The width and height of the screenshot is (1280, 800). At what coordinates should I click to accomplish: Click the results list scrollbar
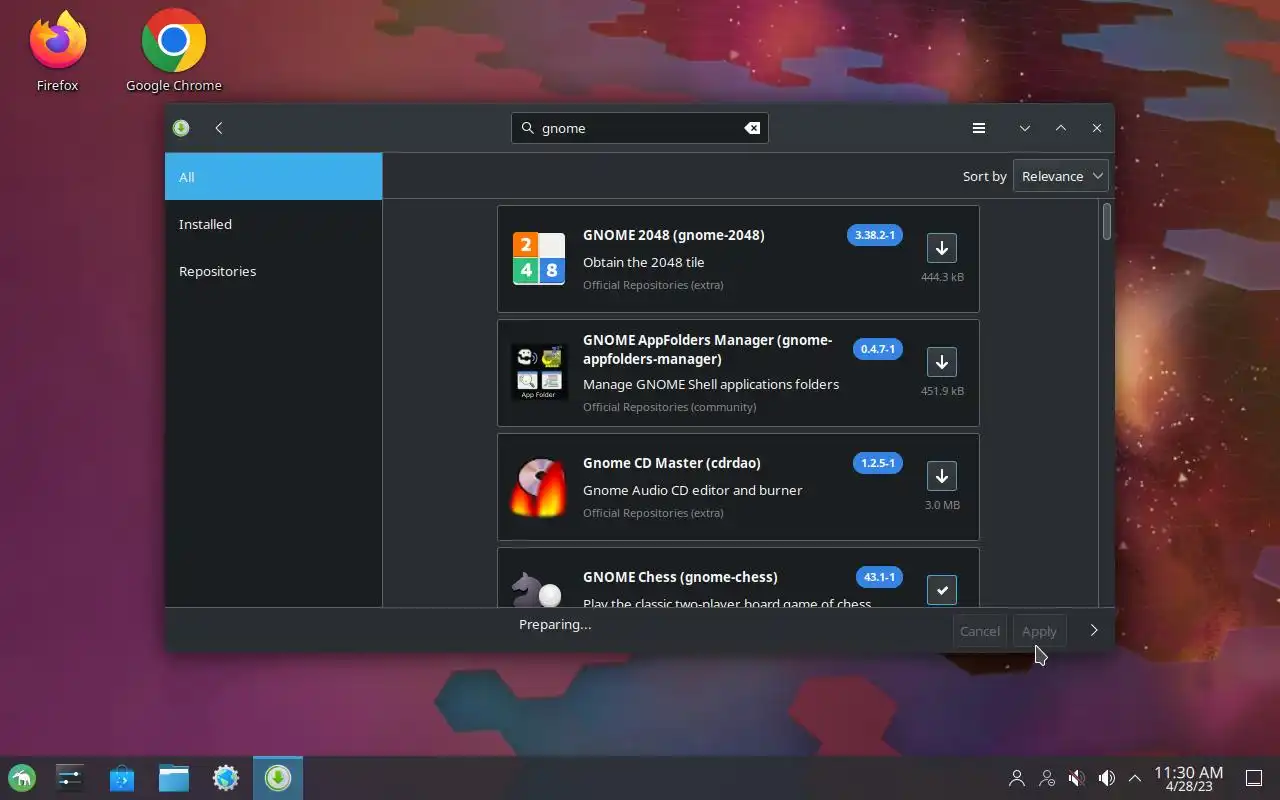point(1107,222)
